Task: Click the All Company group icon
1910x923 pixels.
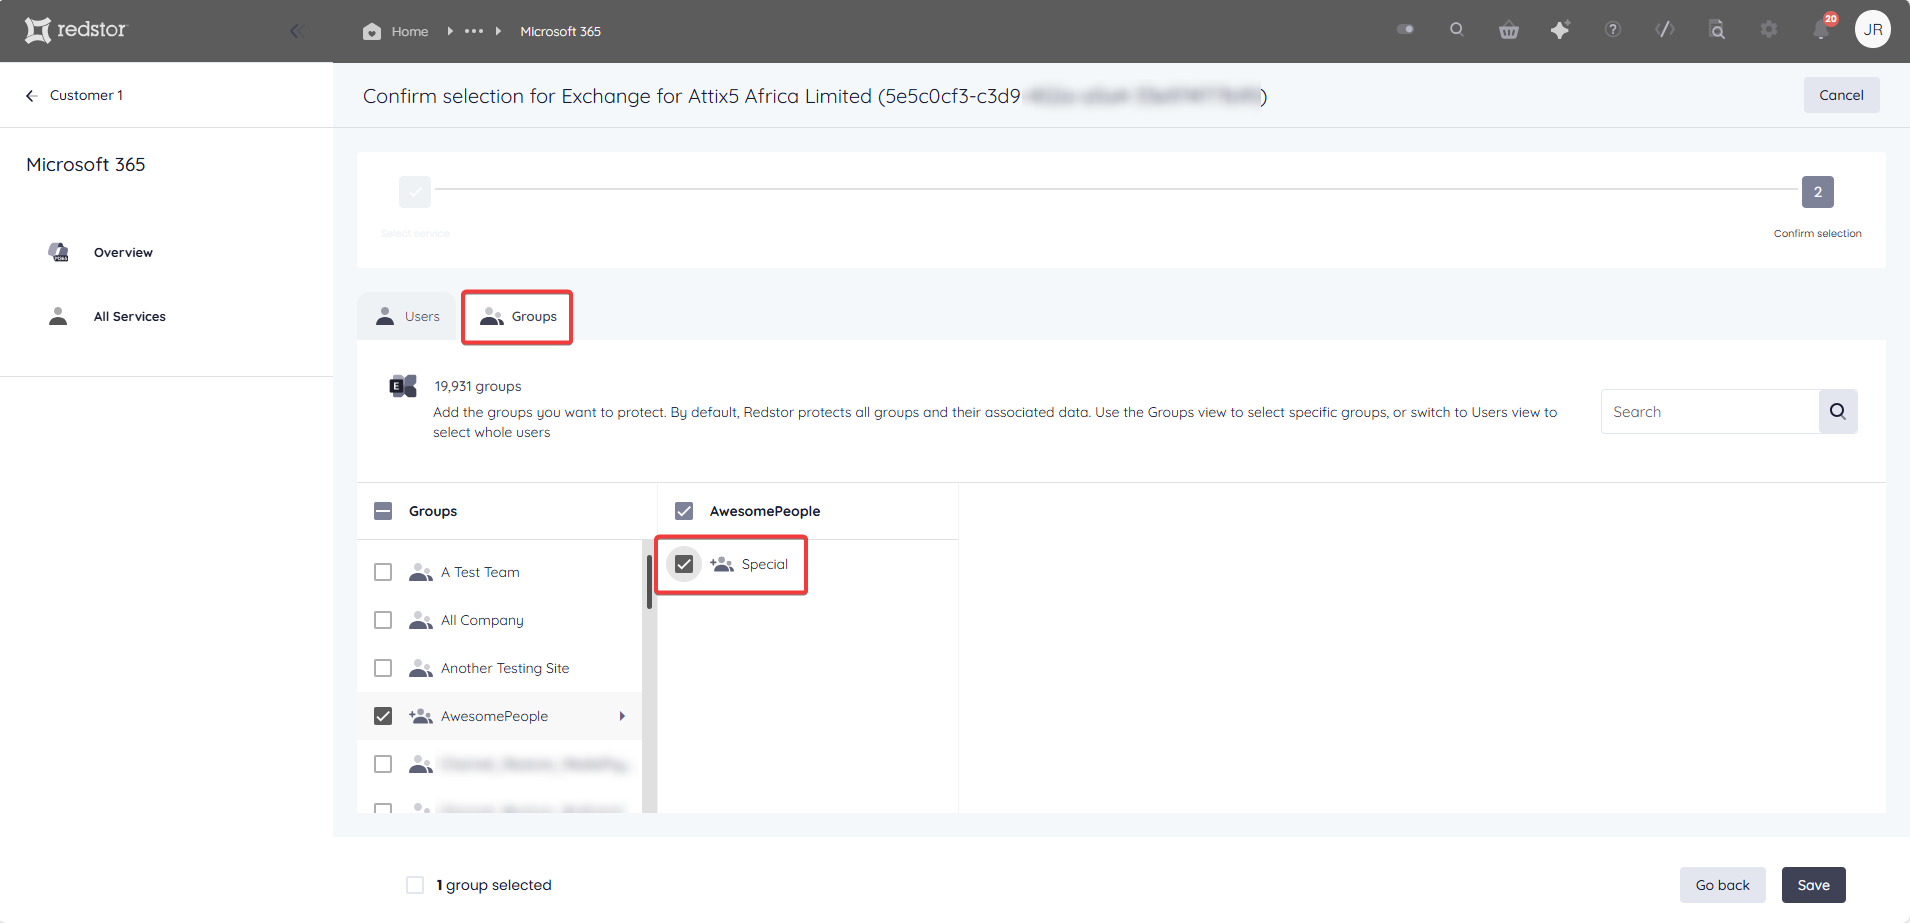Action: click(421, 620)
